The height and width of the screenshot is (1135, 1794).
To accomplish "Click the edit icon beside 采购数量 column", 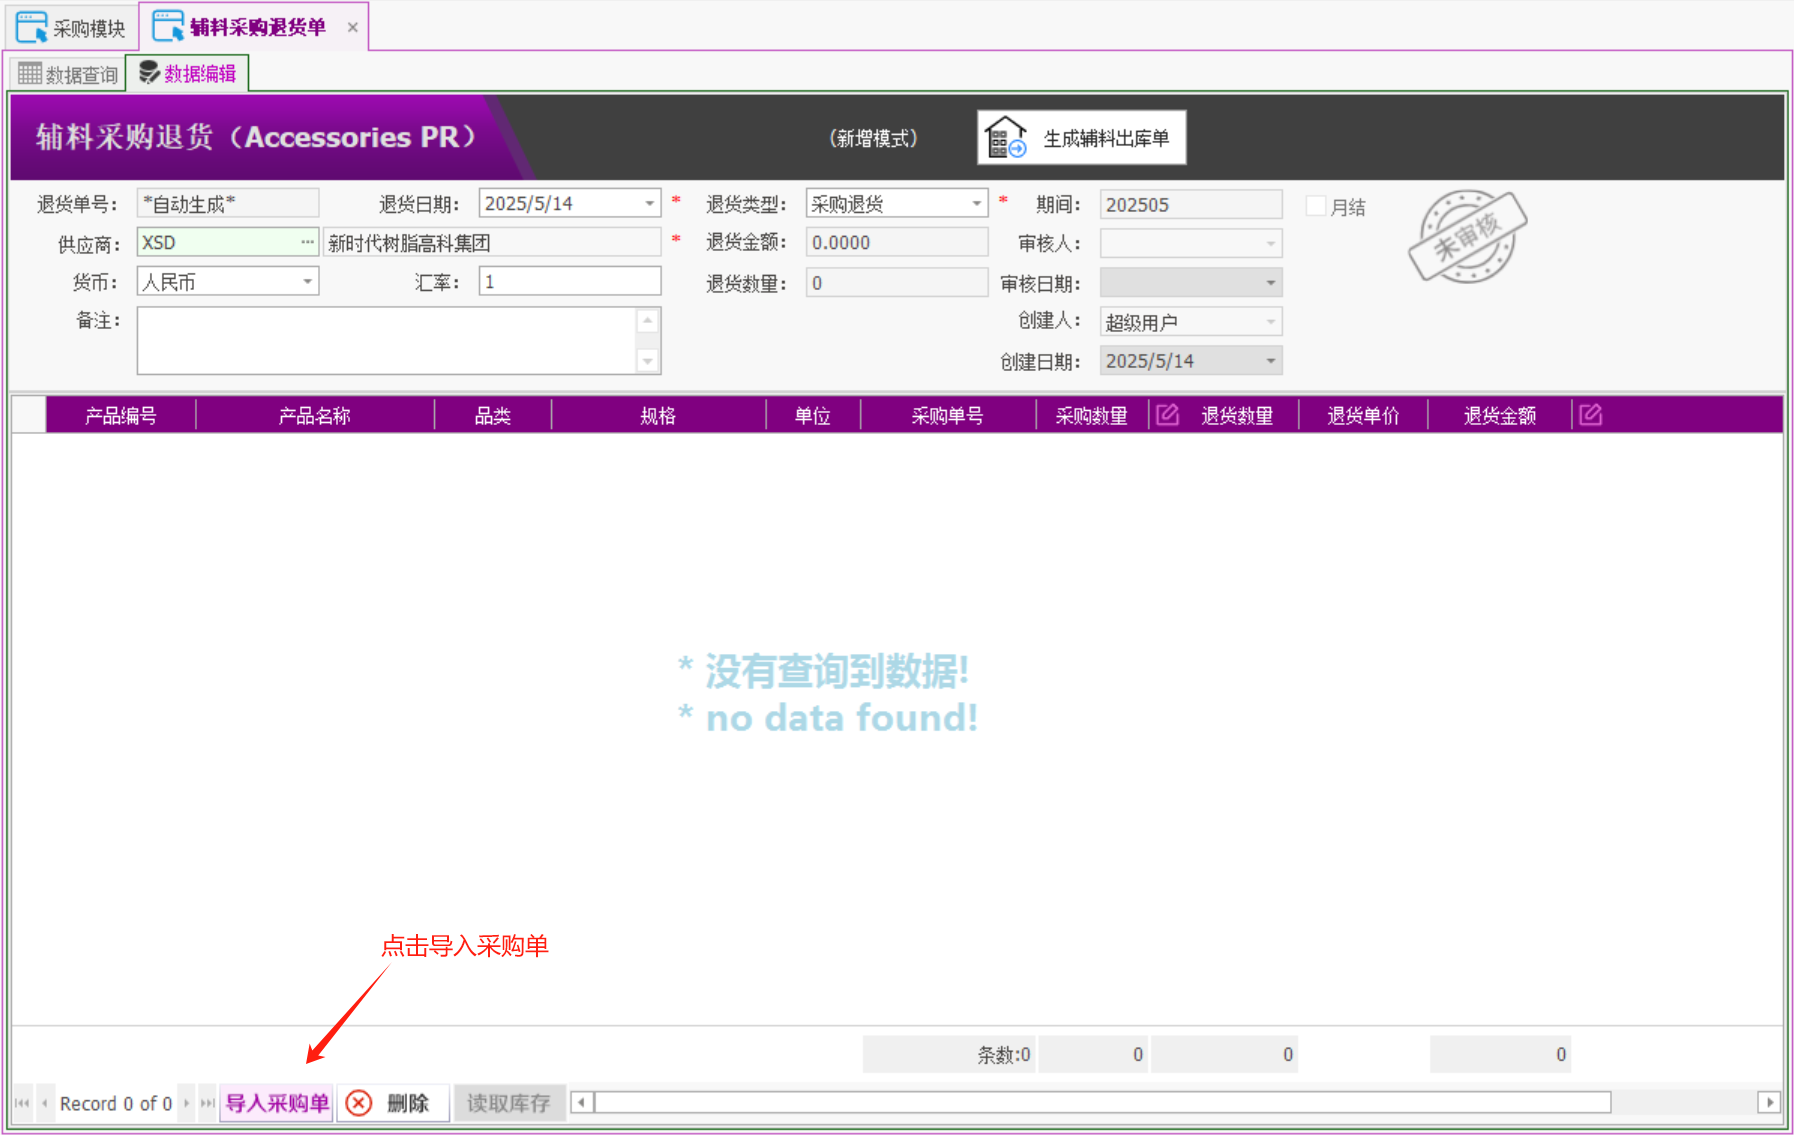I will coord(1167,415).
